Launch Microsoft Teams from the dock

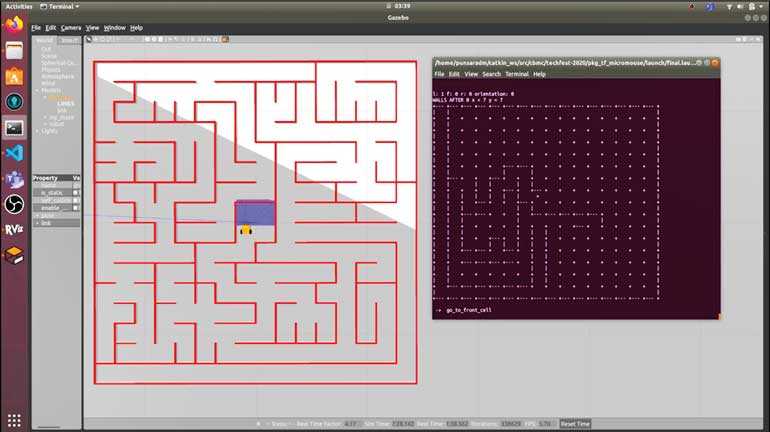click(14, 179)
